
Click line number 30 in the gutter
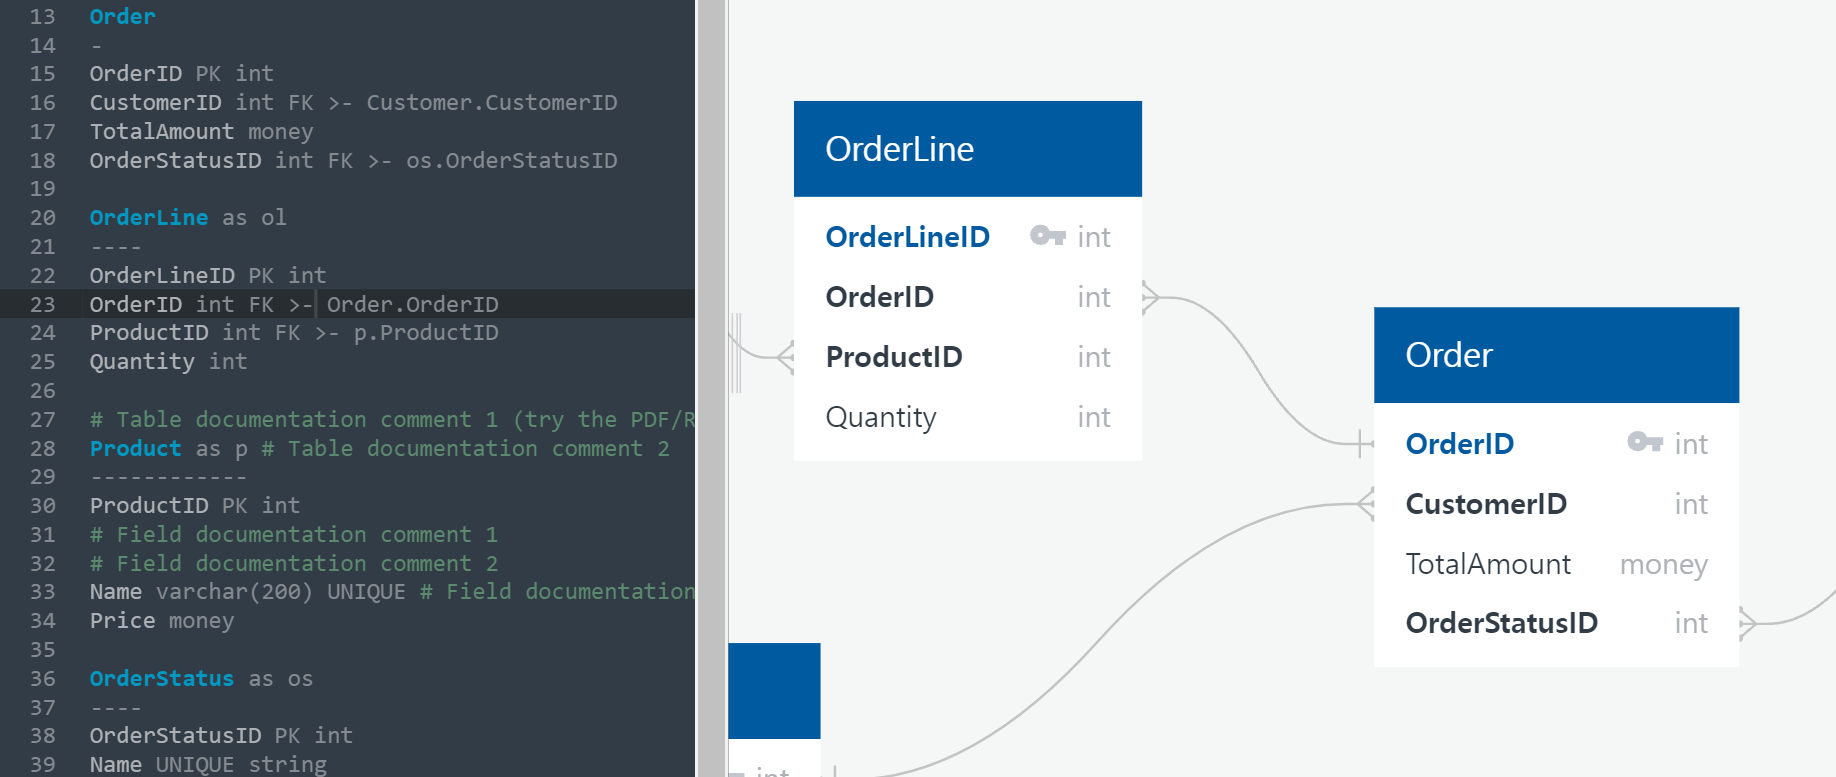(x=43, y=506)
